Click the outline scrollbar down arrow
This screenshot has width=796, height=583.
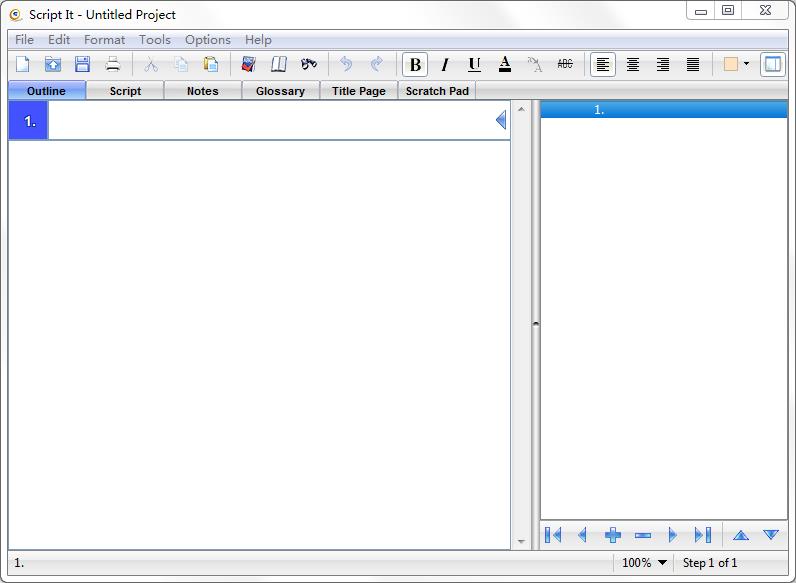(x=521, y=541)
